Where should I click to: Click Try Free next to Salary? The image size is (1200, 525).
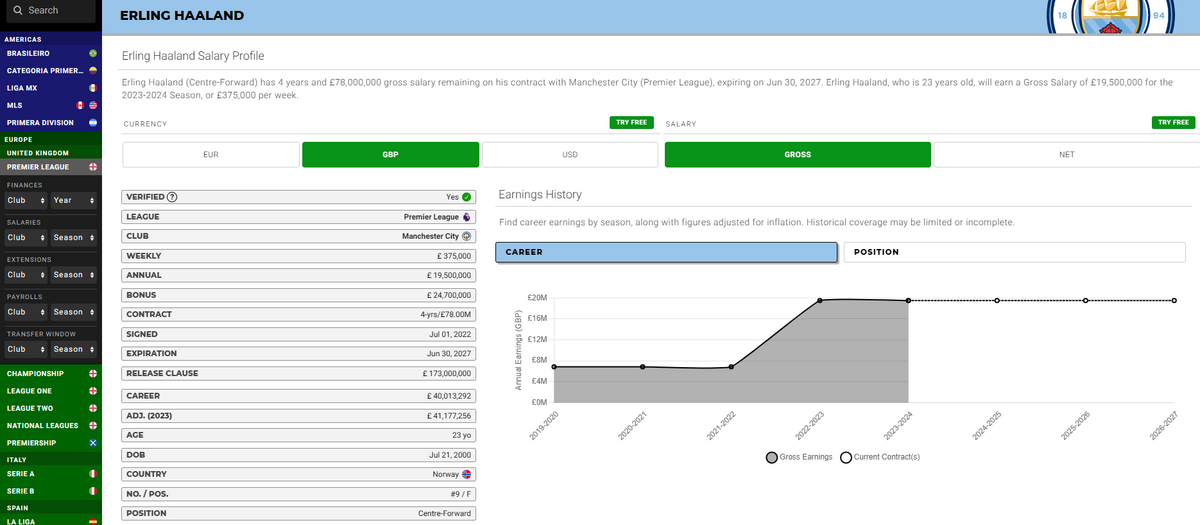pyautogui.click(x=1174, y=122)
